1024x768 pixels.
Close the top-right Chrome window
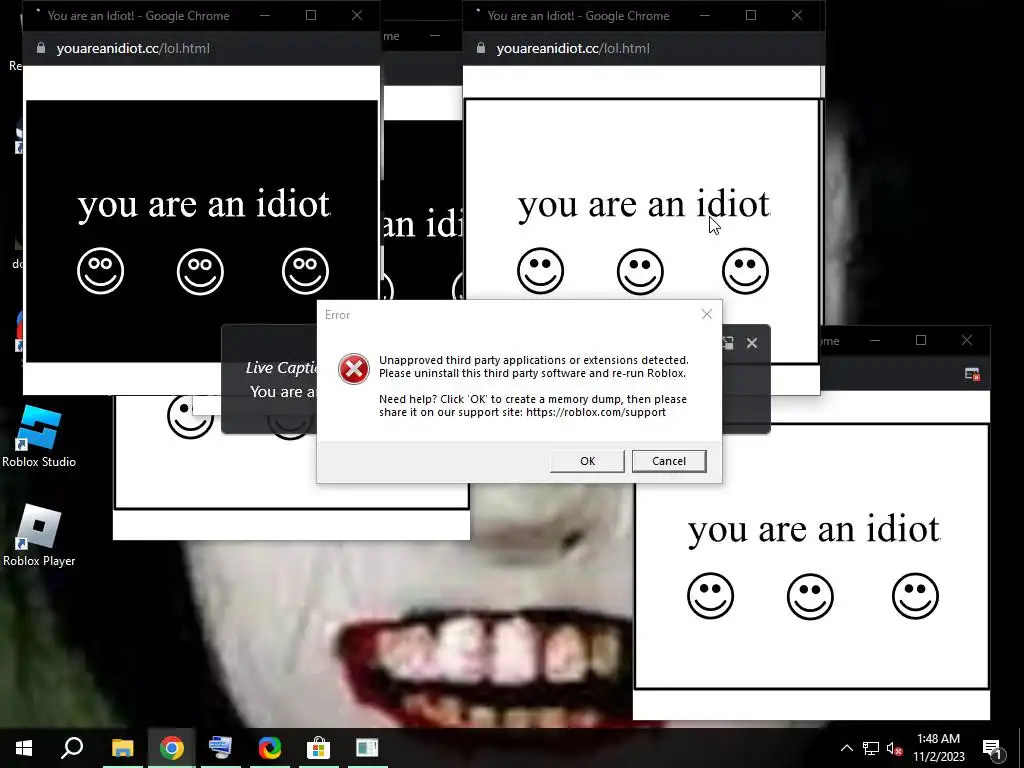tap(797, 15)
